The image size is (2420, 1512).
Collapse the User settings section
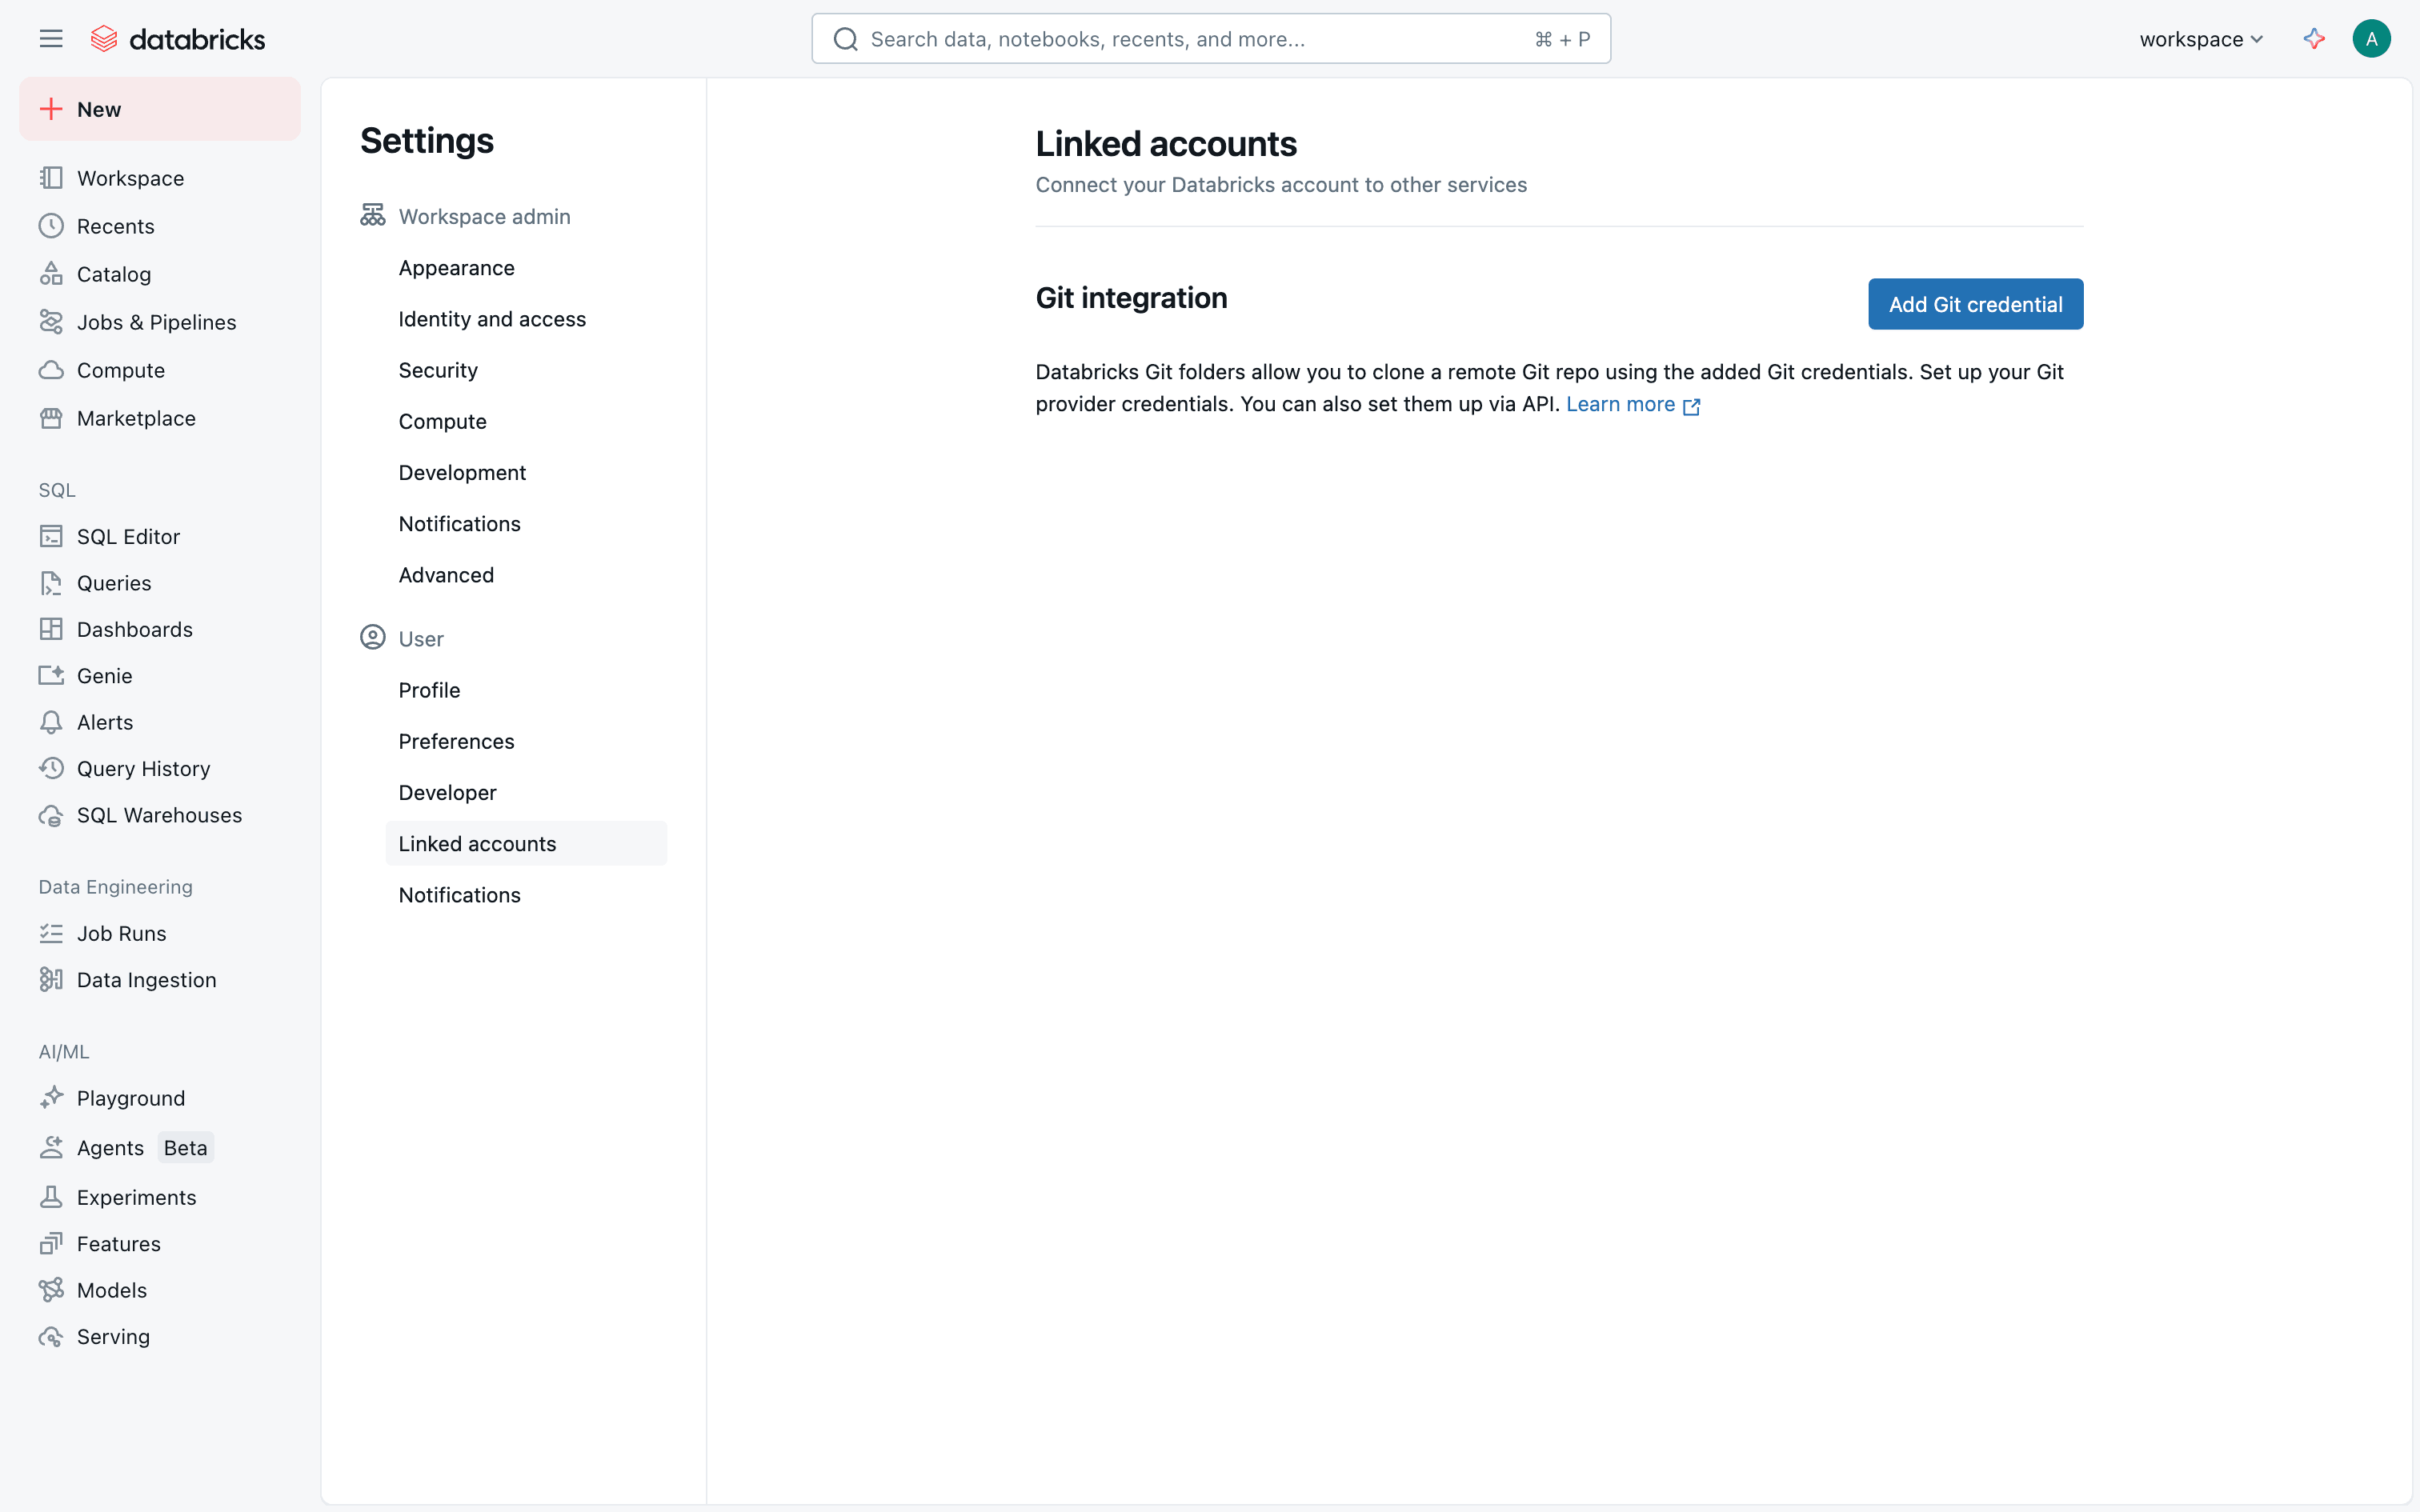(420, 638)
